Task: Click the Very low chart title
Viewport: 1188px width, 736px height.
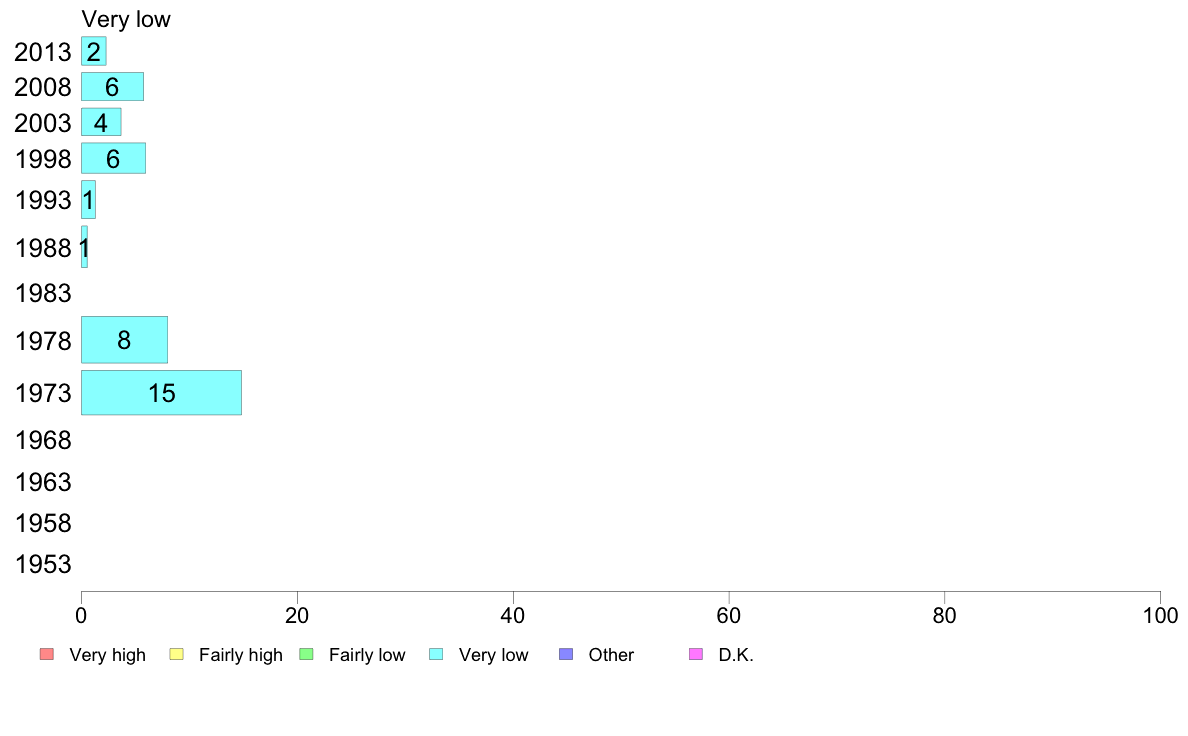Action: tap(126, 19)
